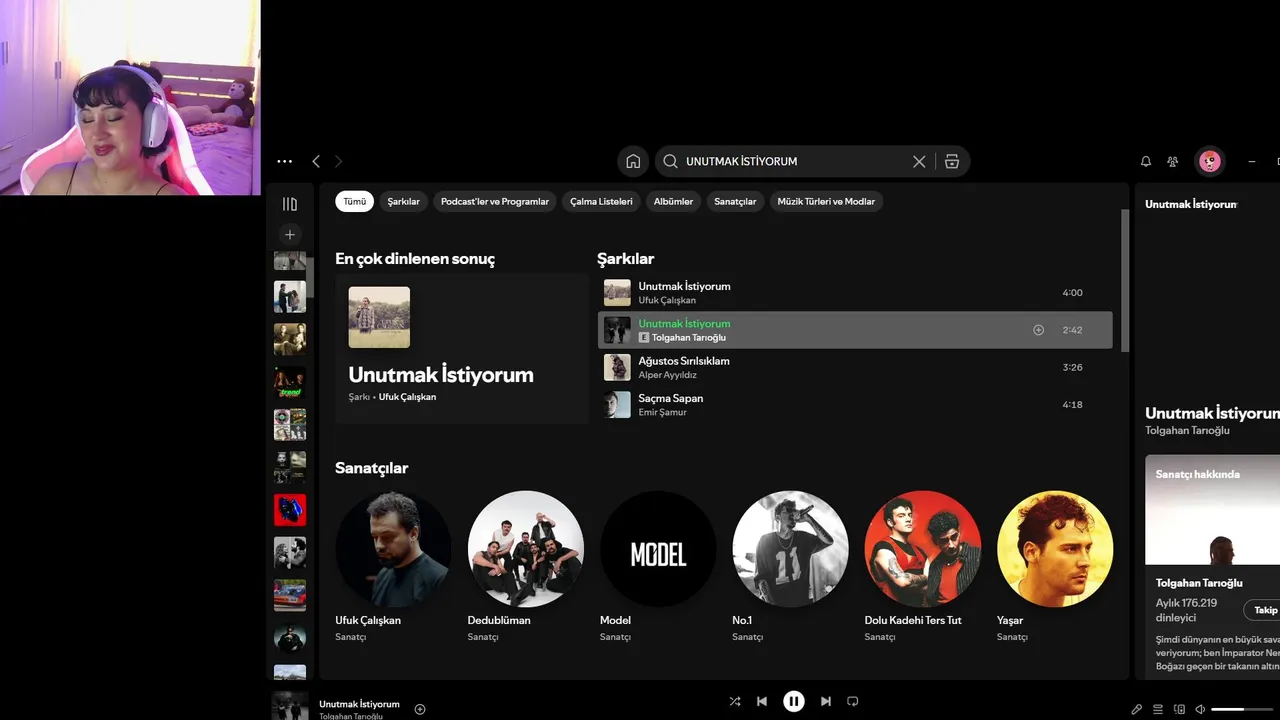Switch to the Sanatçılar filter
Image resolution: width=1280 pixels, height=720 pixels.
pos(735,201)
